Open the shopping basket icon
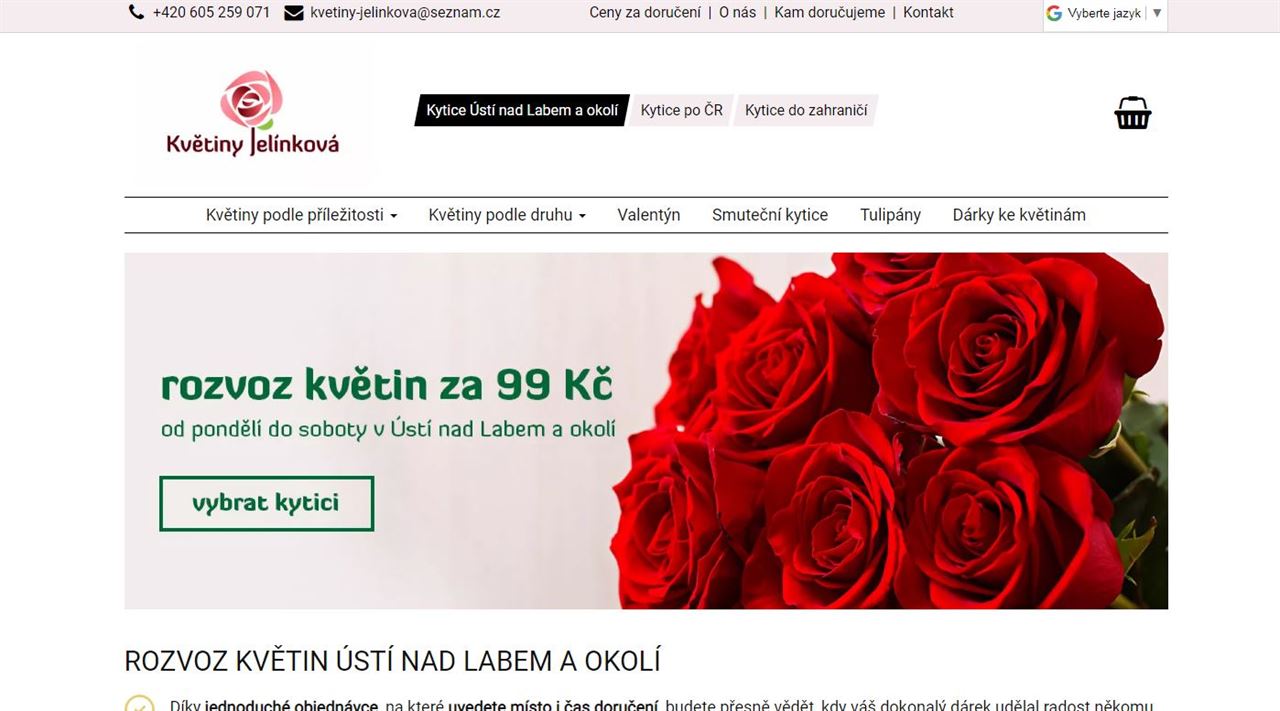 (x=1133, y=113)
